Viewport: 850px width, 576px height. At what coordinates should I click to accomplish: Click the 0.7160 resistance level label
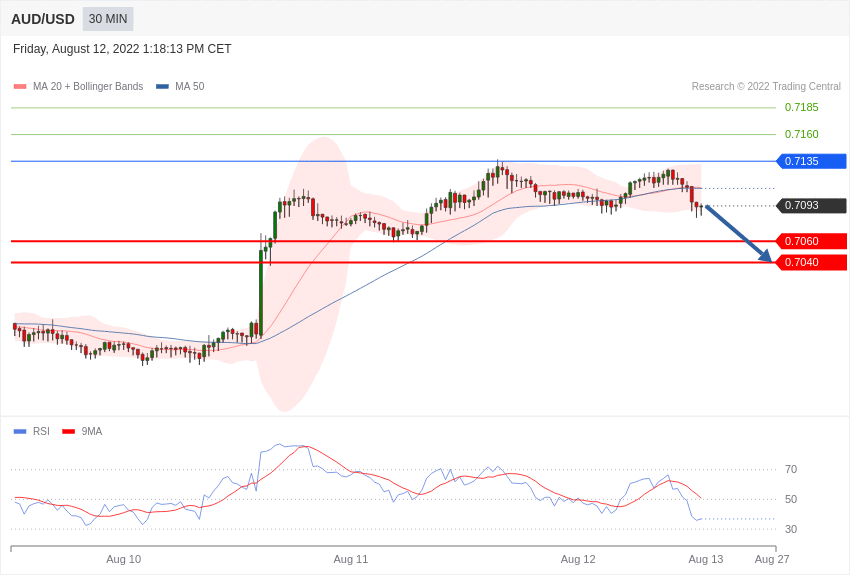801,134
